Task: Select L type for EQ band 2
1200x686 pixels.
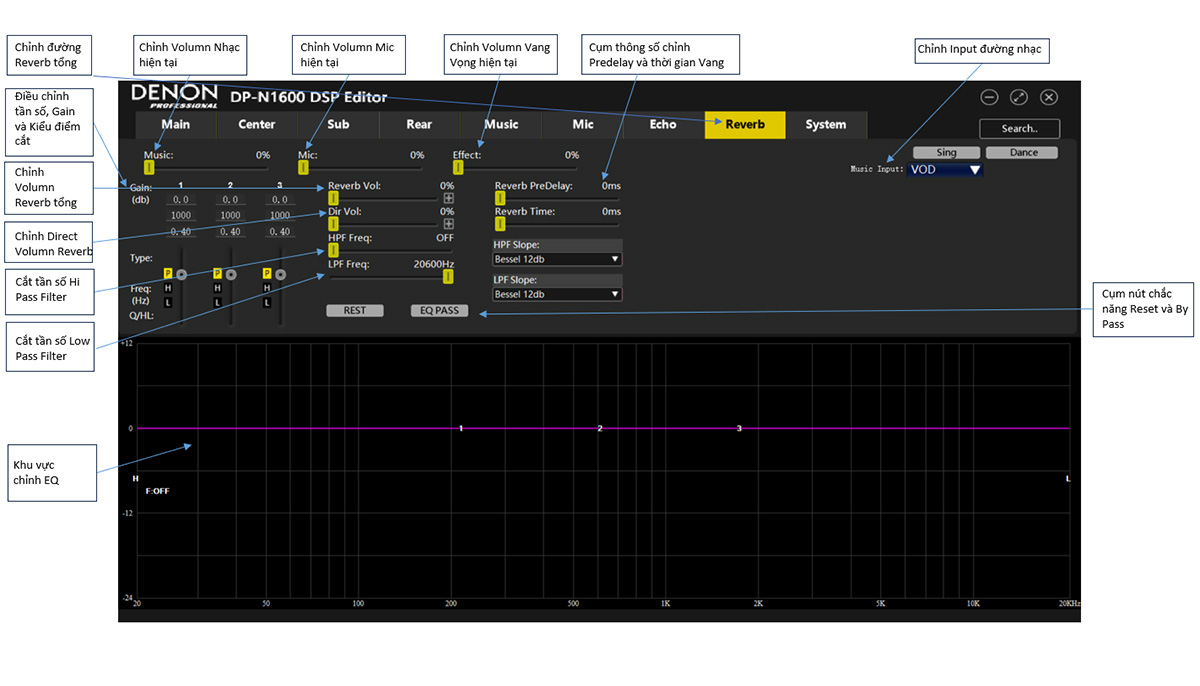Action: point(217,302)
